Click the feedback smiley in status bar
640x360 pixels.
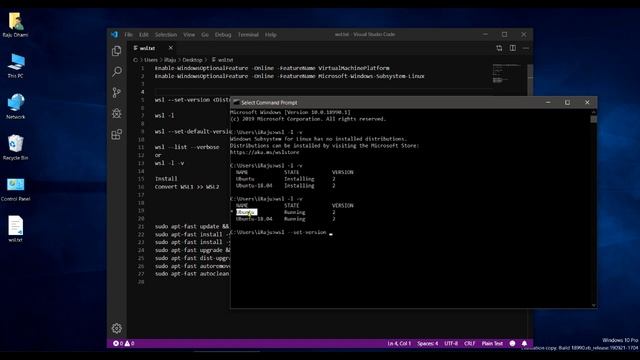(x=512, y=343)
